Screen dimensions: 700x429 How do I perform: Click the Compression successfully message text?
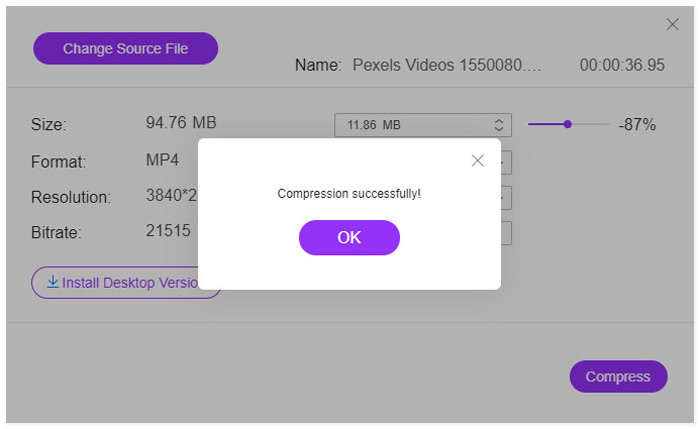349,193
